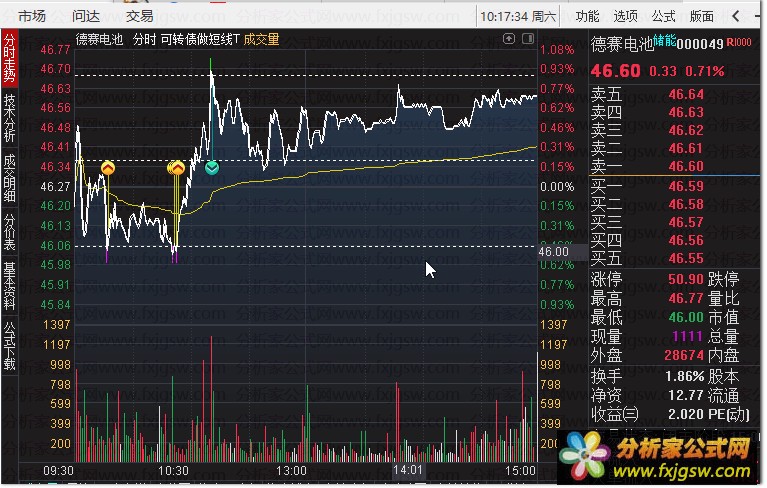Open the 市场 menu
Image resolution: width=767 pixels, height=488 pixels.
32,16
